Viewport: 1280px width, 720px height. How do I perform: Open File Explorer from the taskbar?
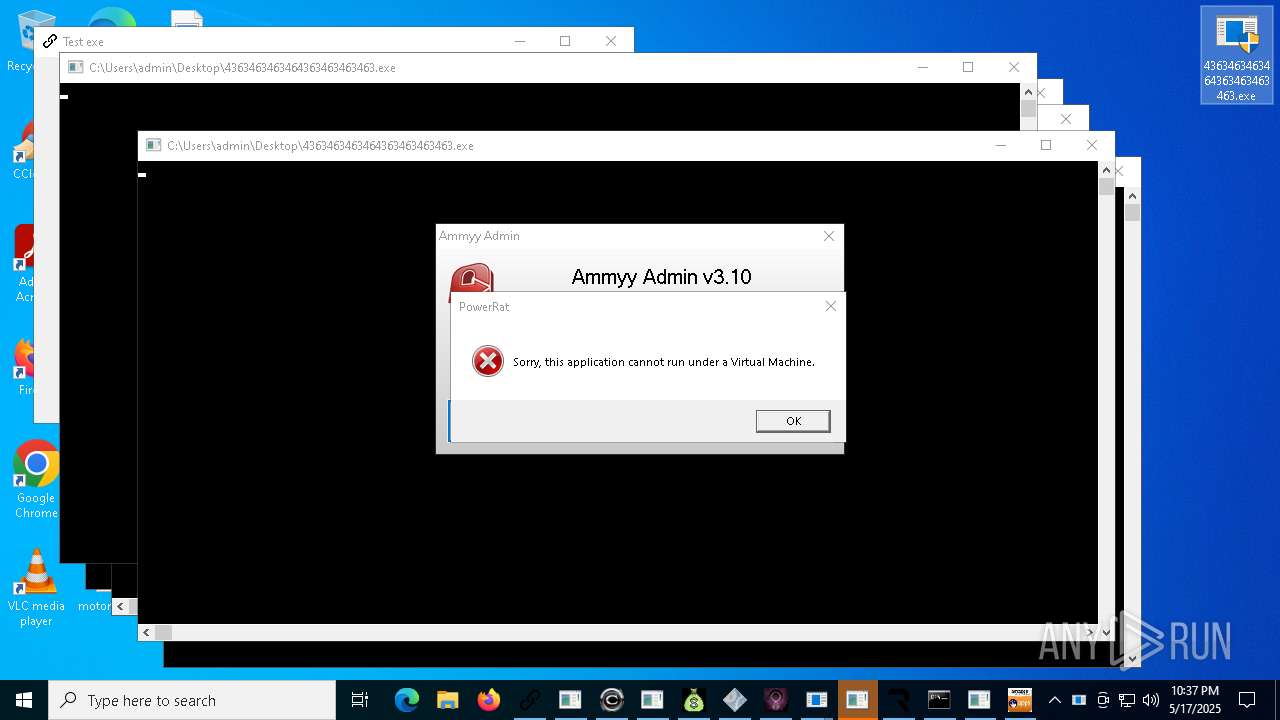[x=447, y=700]
